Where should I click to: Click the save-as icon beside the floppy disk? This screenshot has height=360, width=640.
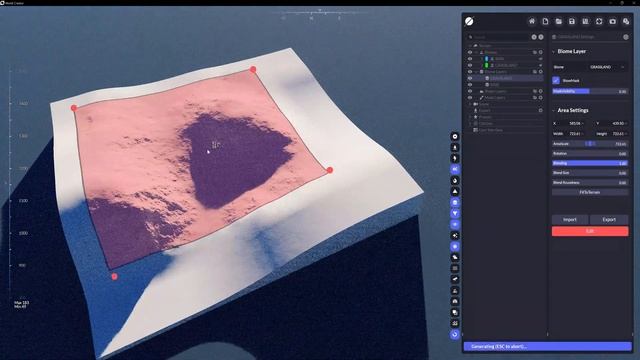click(585, 21)
